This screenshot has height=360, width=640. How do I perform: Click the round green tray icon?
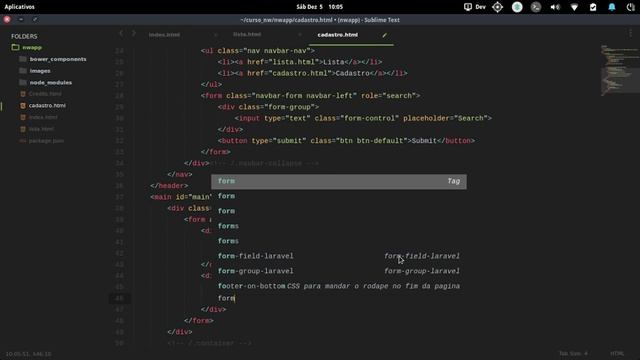click(x=517, y=7)
